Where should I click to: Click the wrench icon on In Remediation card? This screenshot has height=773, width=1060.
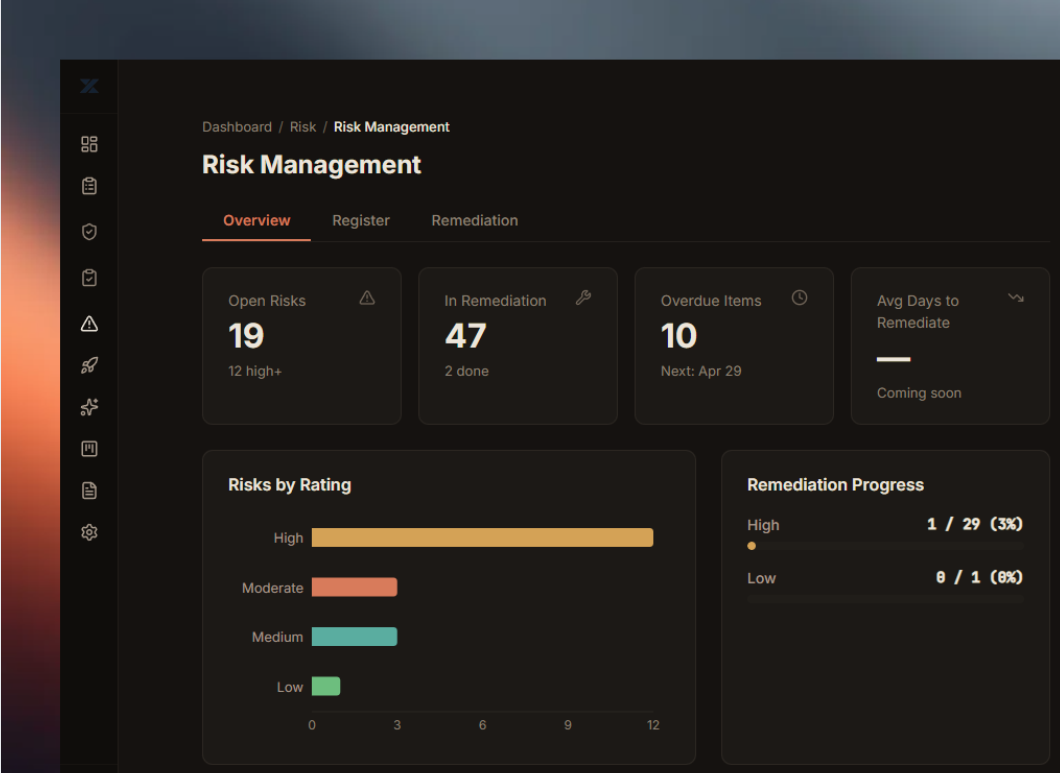point(583,298)
